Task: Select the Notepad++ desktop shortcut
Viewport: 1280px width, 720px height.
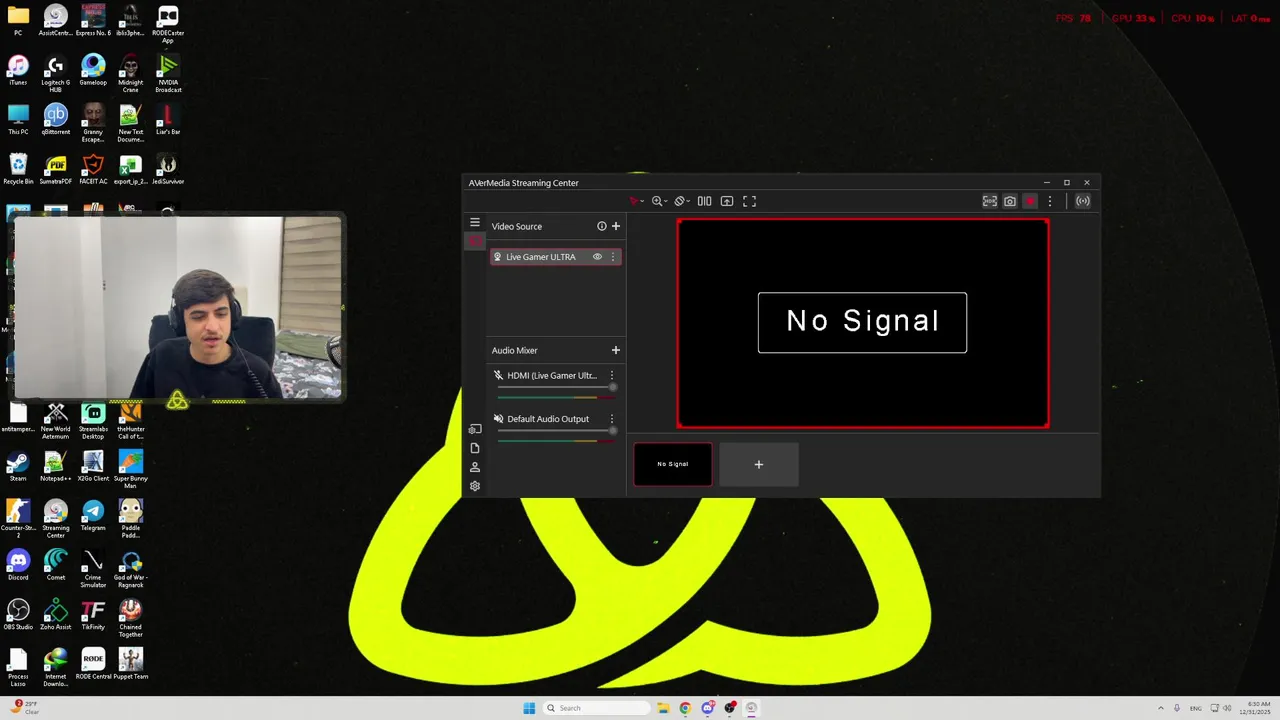Action: pos(56,466)
